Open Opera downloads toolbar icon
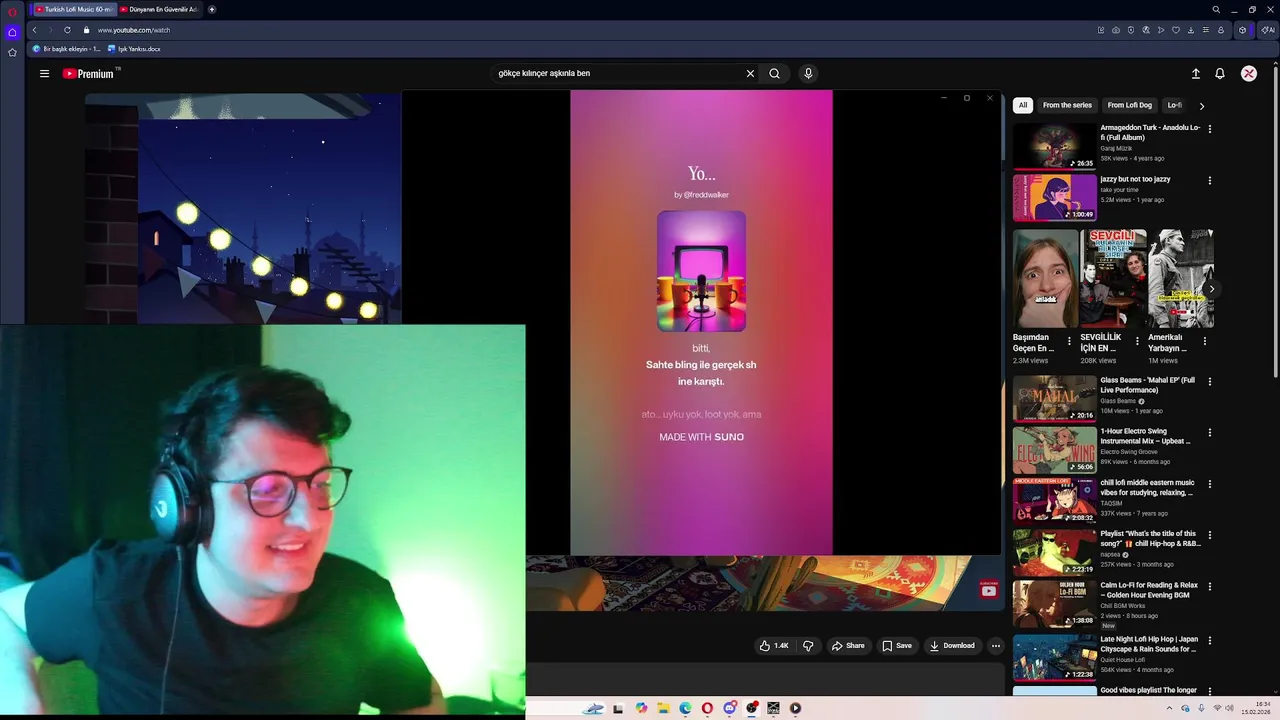 (x=1191, y=30)
